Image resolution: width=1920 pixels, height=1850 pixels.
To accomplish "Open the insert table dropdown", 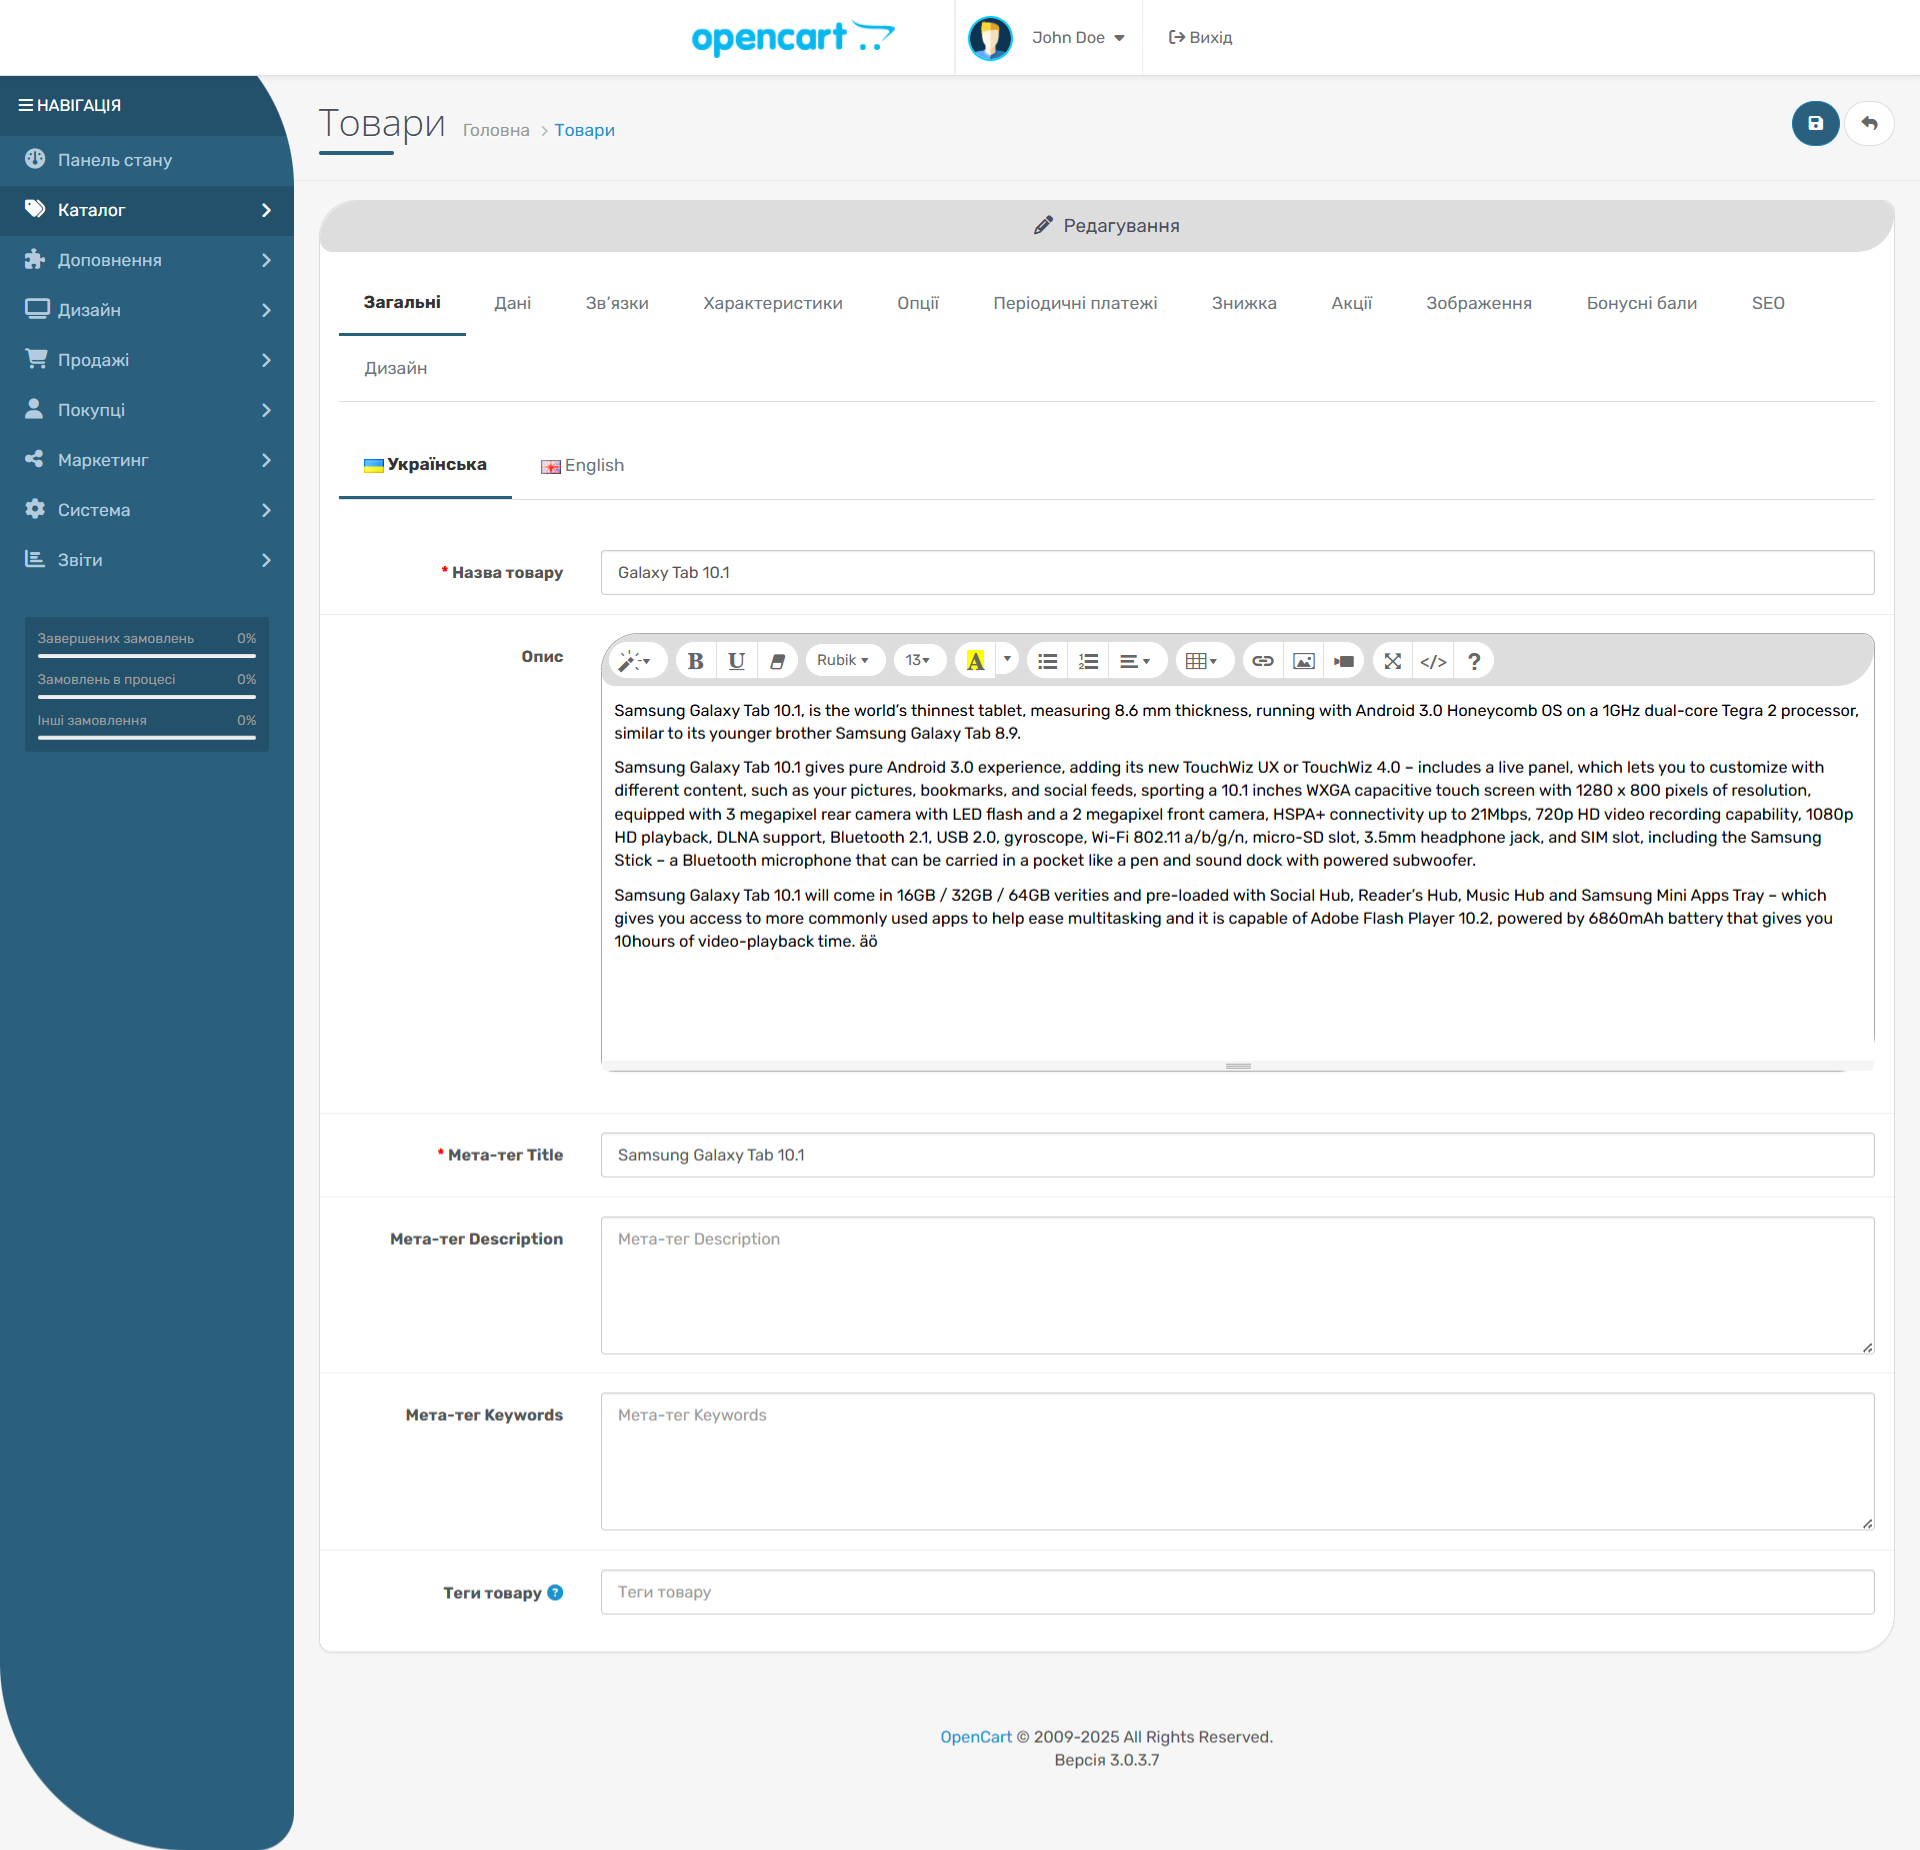I will point(1203,661).
